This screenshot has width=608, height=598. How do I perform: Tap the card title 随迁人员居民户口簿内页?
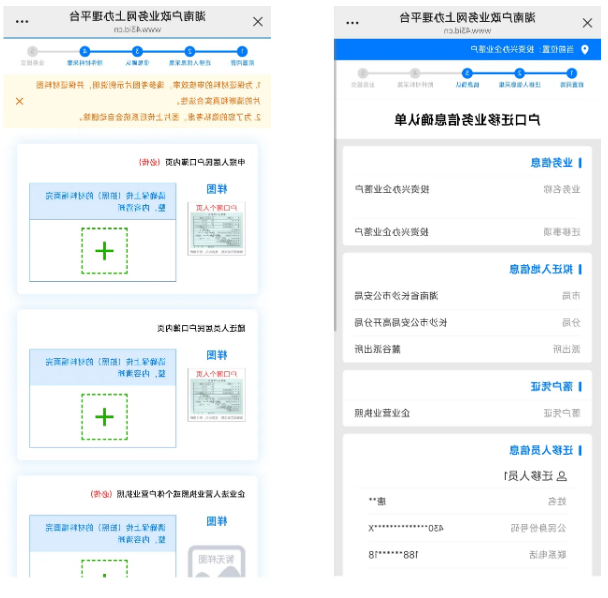(201, 328)
